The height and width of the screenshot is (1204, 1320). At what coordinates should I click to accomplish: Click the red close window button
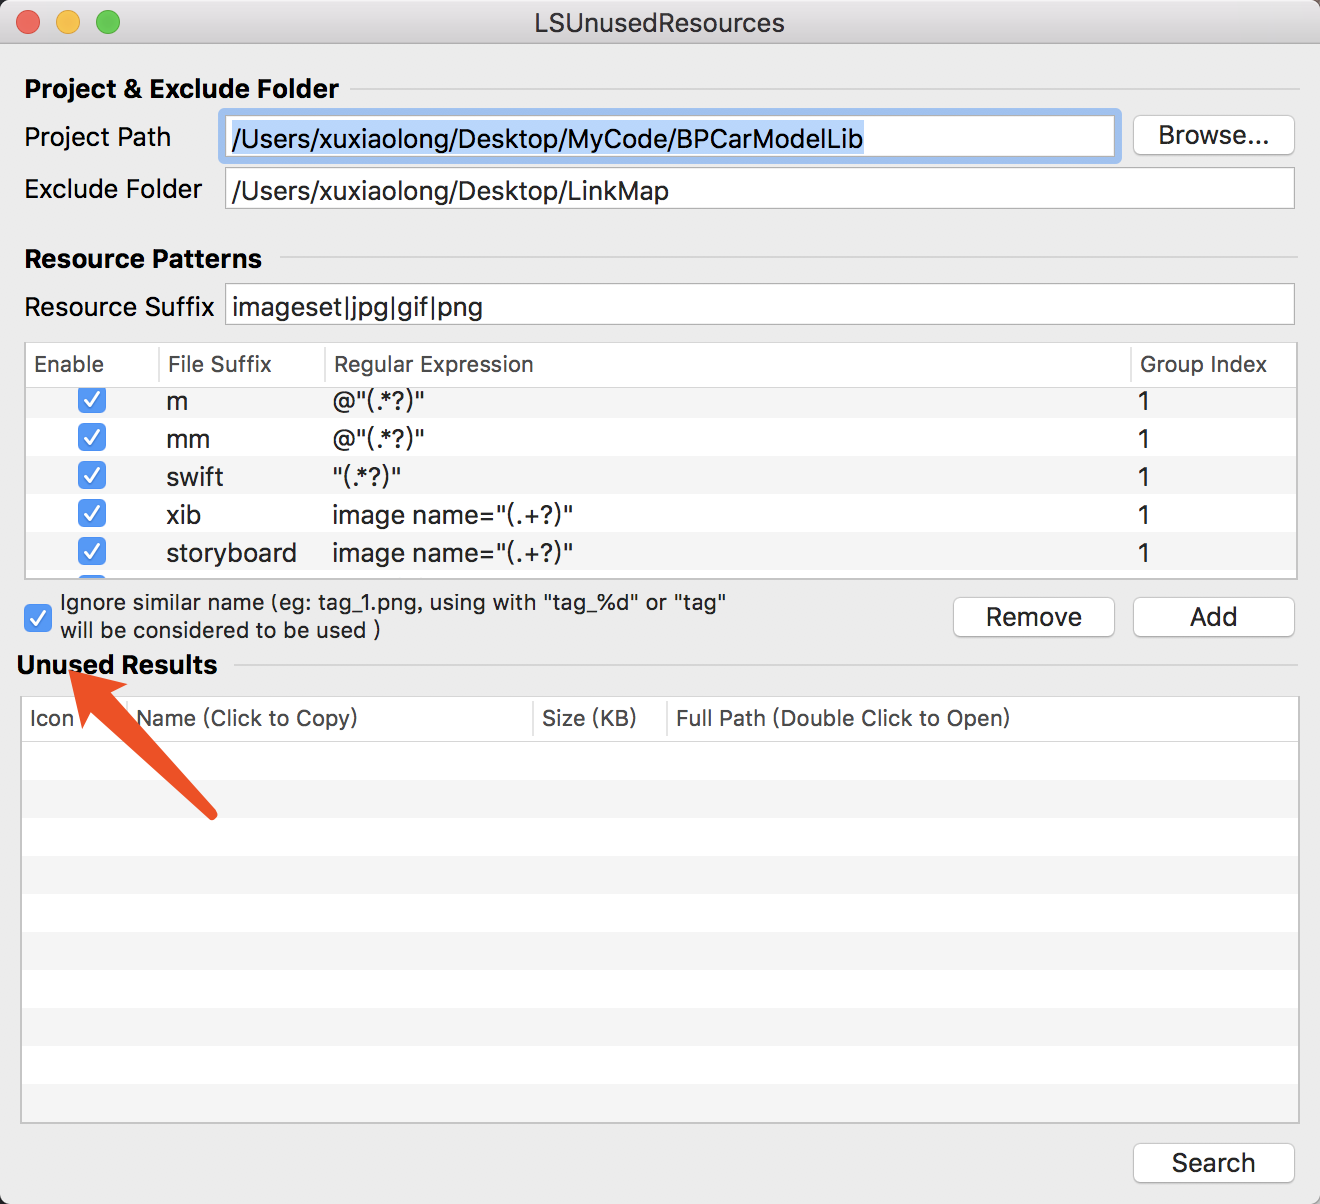click(x=28, y=22)
